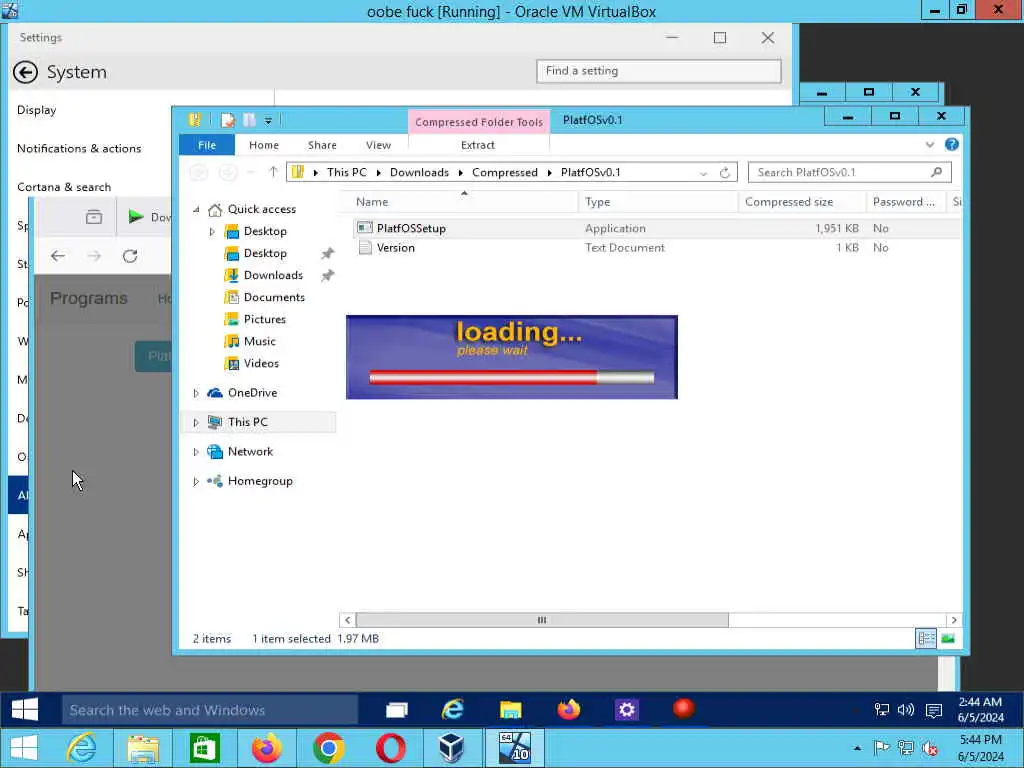Go back in the Settings window
The height and width of the screenshot is (768, 1024).
click(x=25, y=72)
